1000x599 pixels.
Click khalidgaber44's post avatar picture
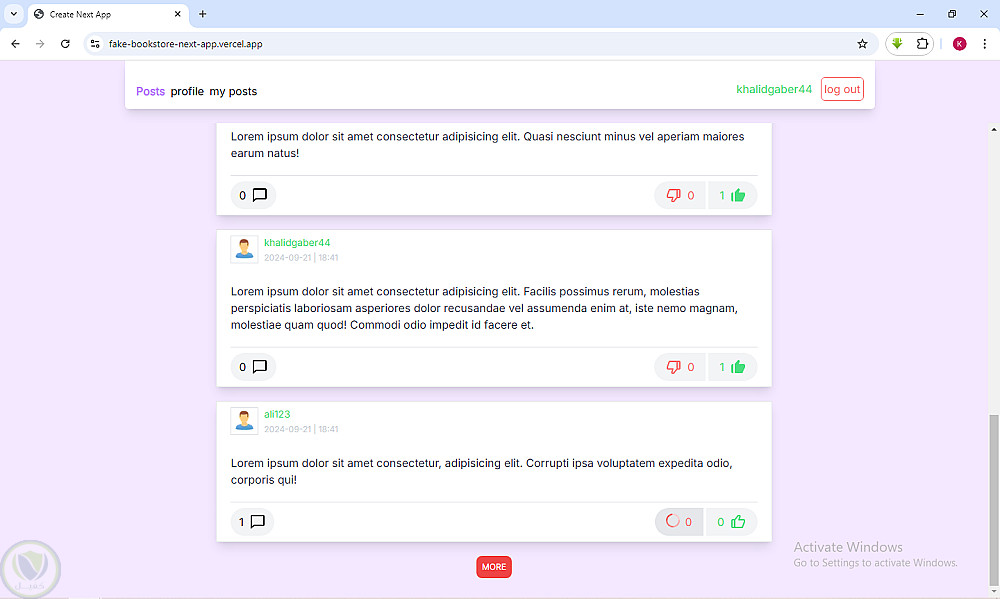(x=244, y=249)
